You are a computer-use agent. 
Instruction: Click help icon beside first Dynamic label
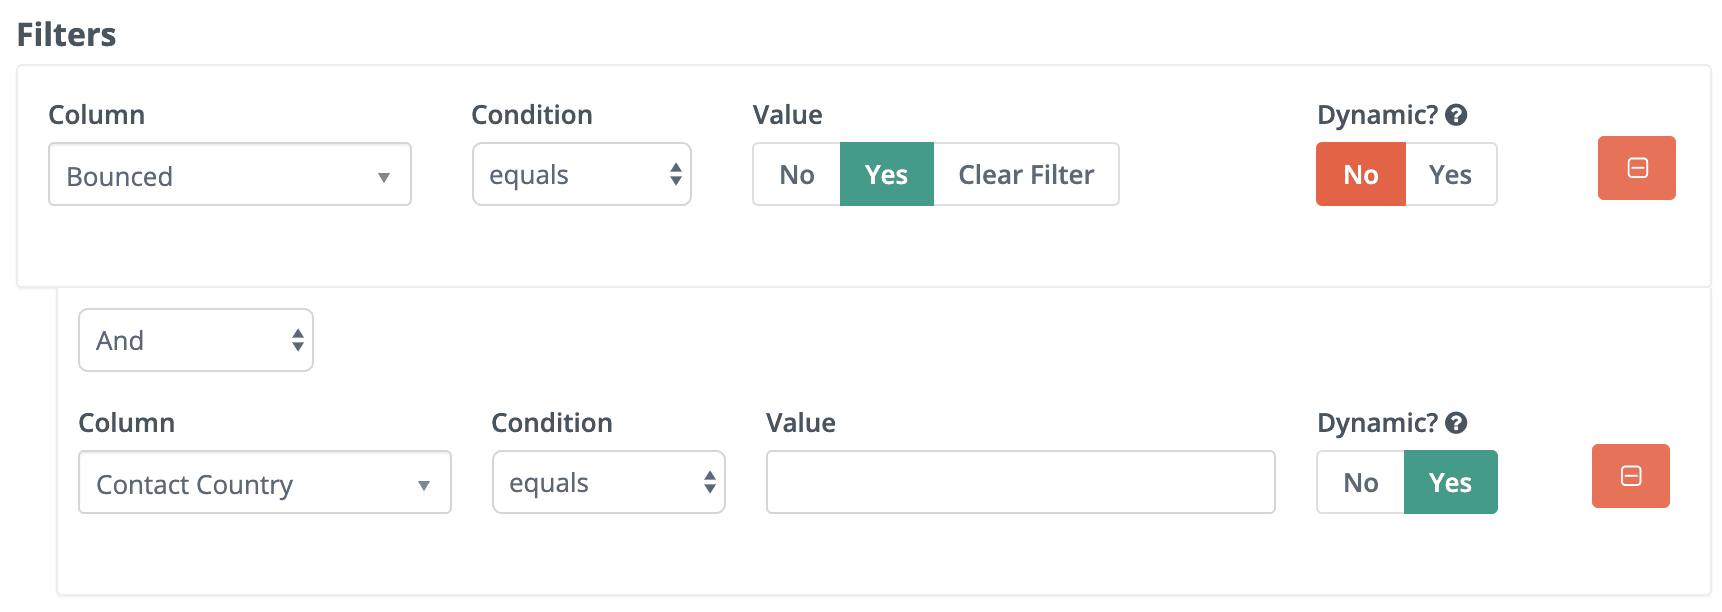1456,115
